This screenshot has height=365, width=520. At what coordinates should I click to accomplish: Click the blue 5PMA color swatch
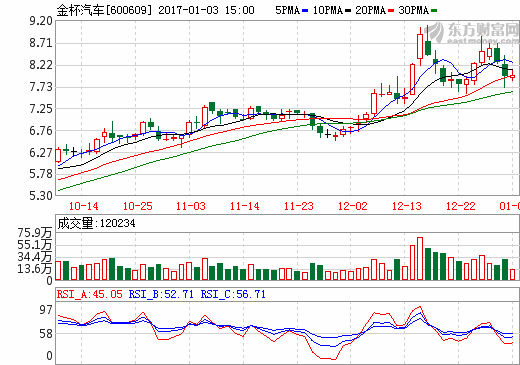click(305, 11)
